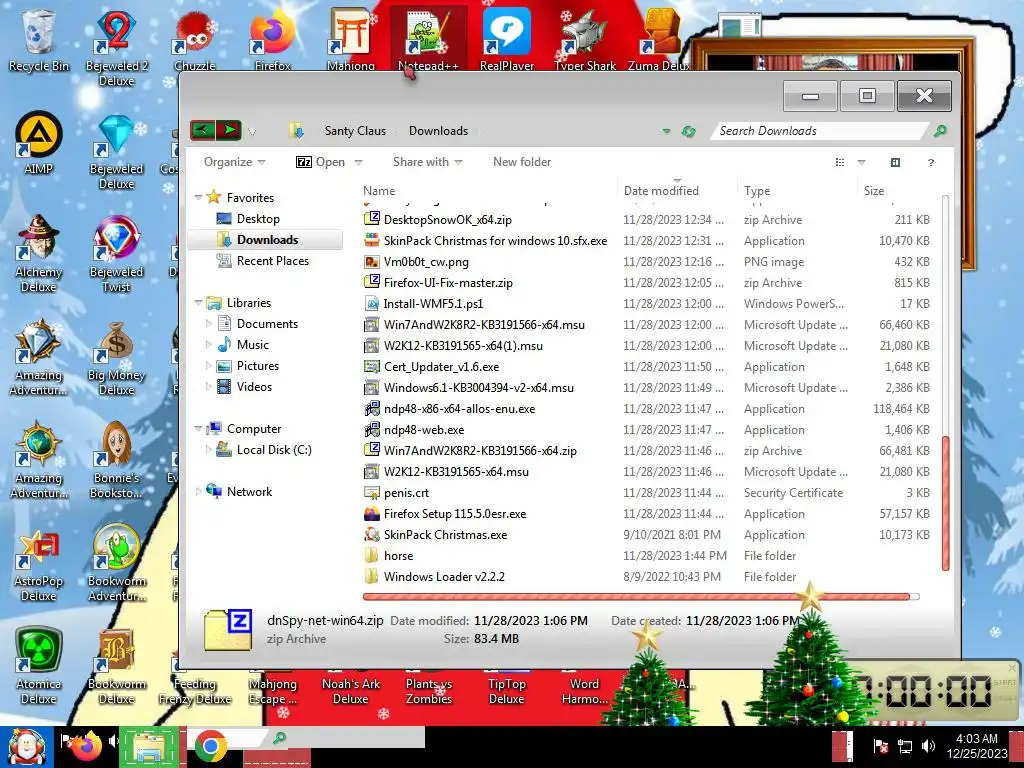Open the Organize menu
Viewport: 1024px width, 768px height.
(x=234, y=162)
